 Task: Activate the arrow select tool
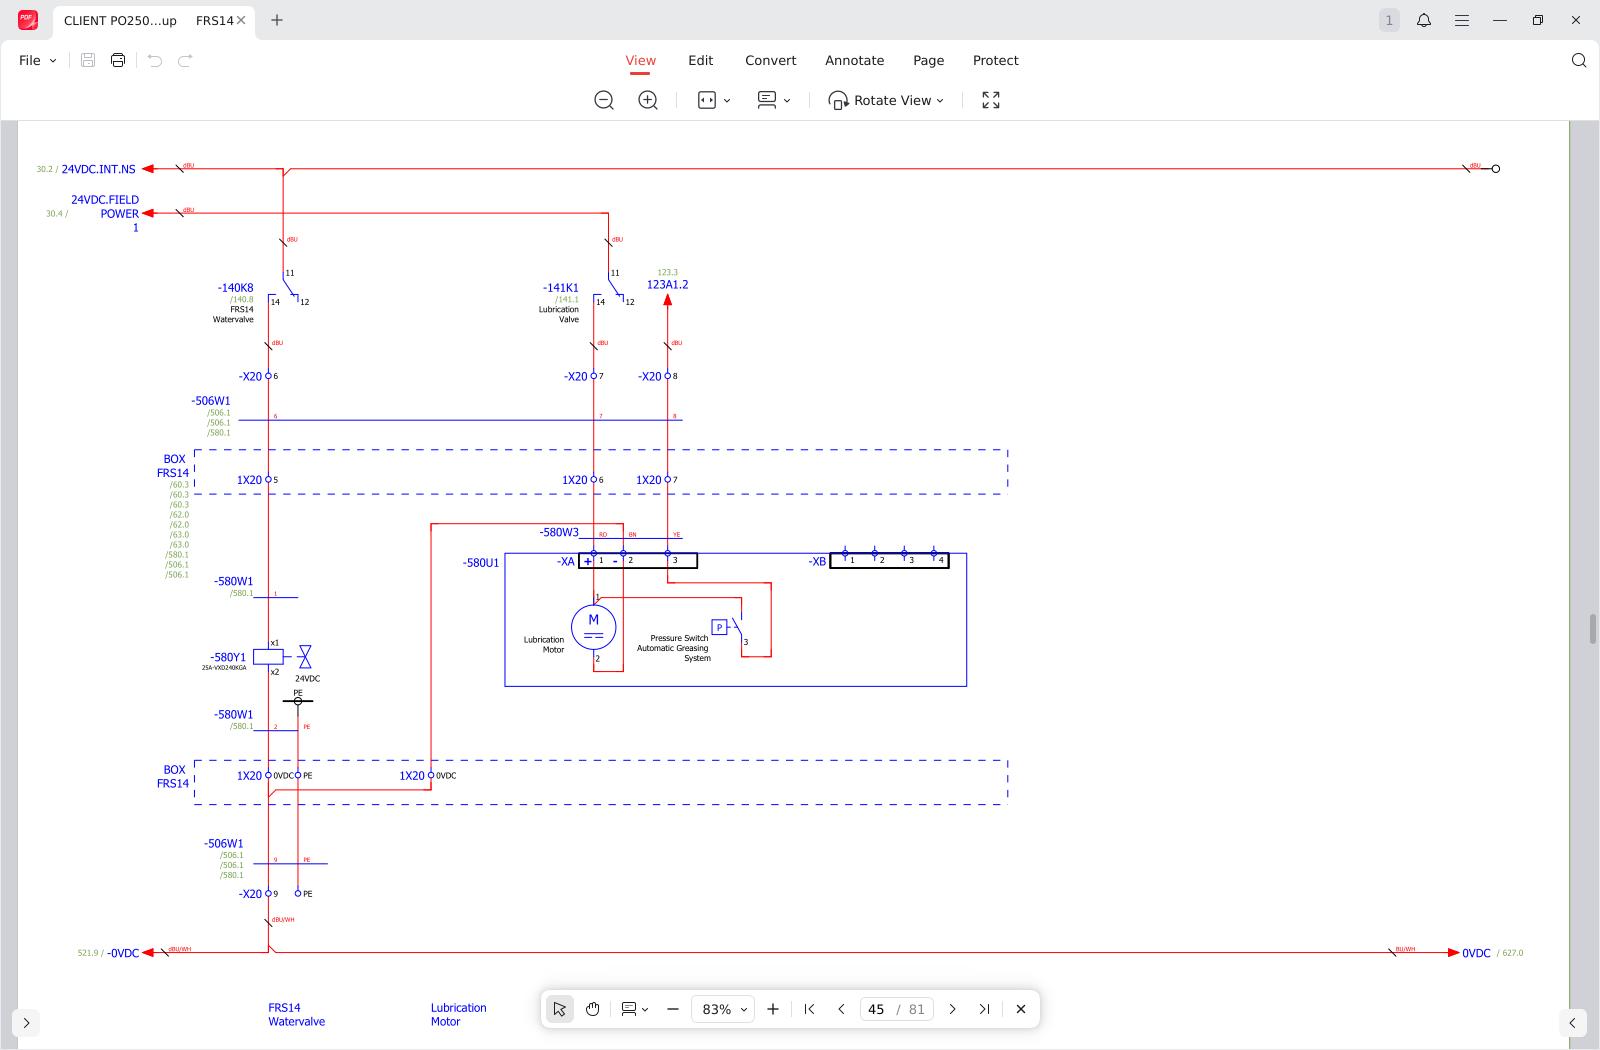click(560, 1009)
